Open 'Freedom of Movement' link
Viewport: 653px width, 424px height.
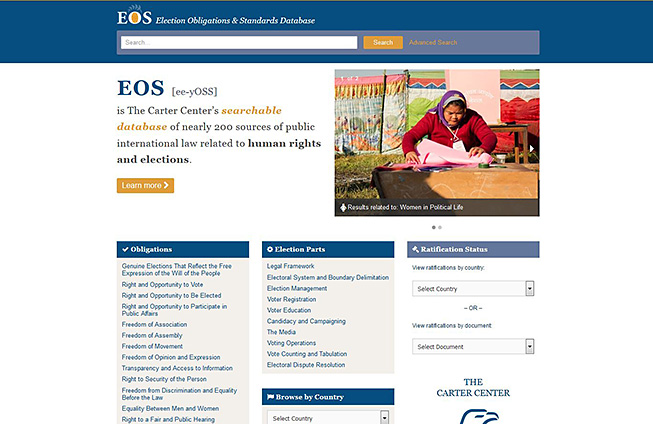tap(152, 346)
